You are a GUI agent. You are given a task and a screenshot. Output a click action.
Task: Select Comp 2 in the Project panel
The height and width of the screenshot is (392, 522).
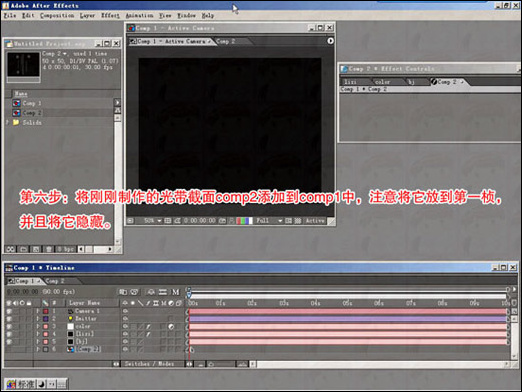point(32,113)
